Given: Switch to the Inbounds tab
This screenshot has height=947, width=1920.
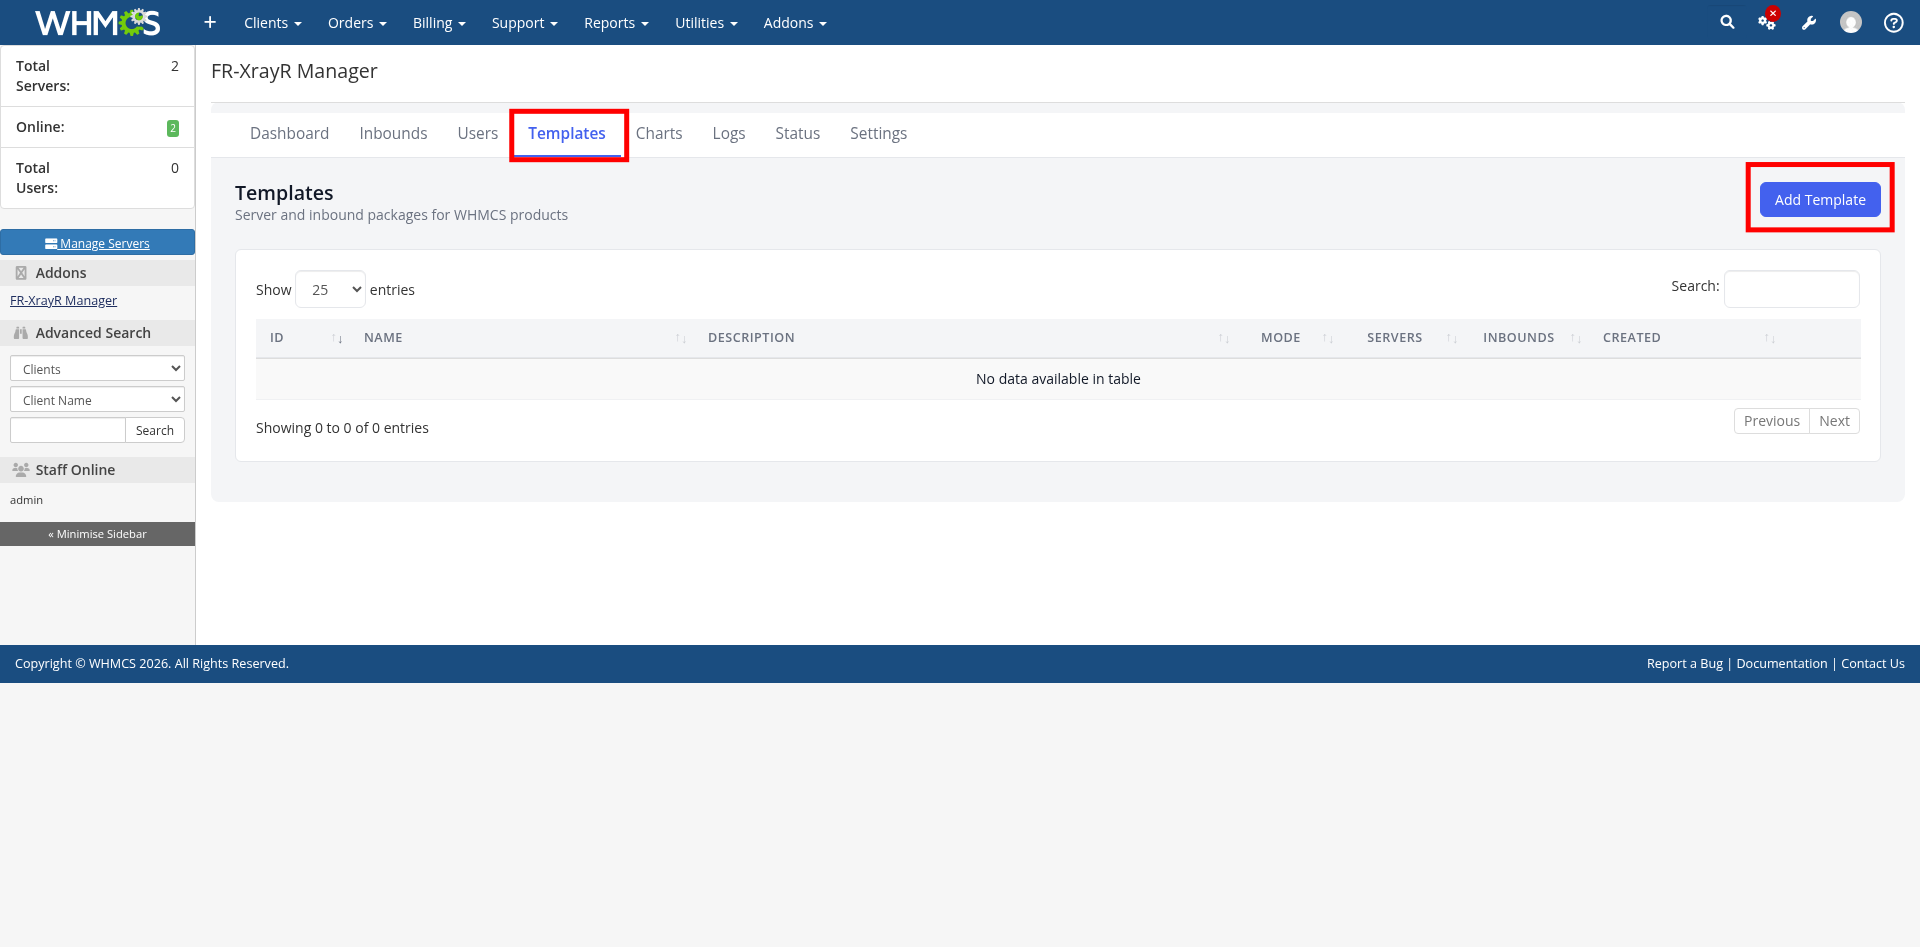Looking at the screenshot, I should click(x=393, y=133).
